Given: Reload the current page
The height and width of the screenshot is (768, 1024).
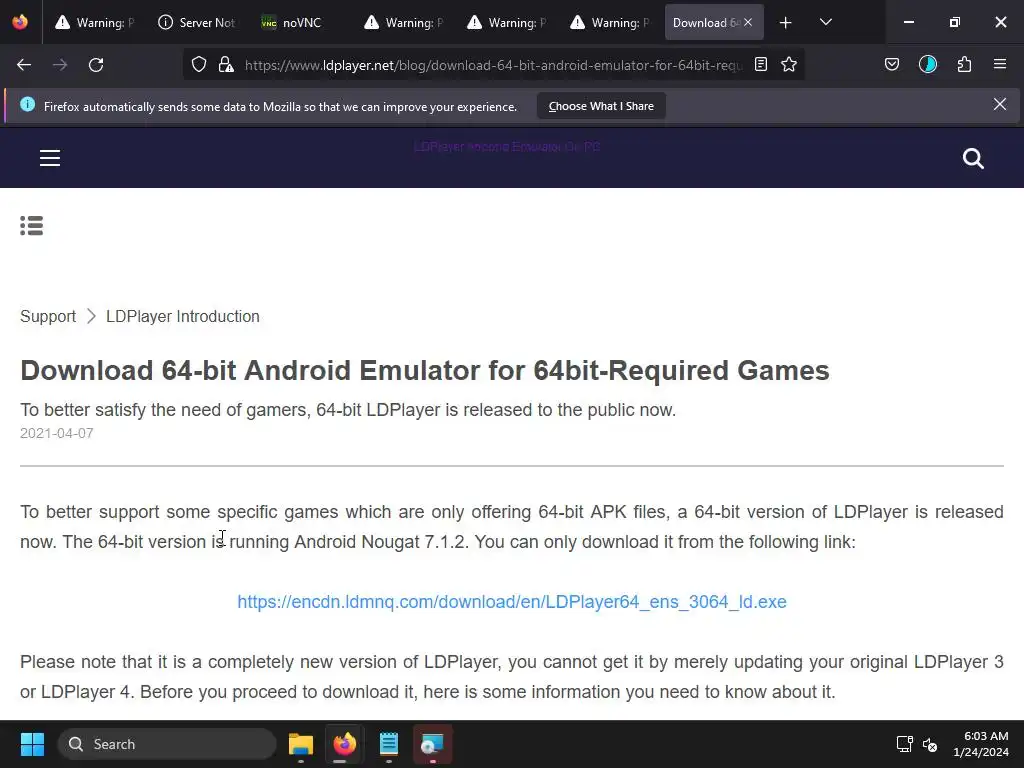Looking at the screenshot, I should pos(96,65).
